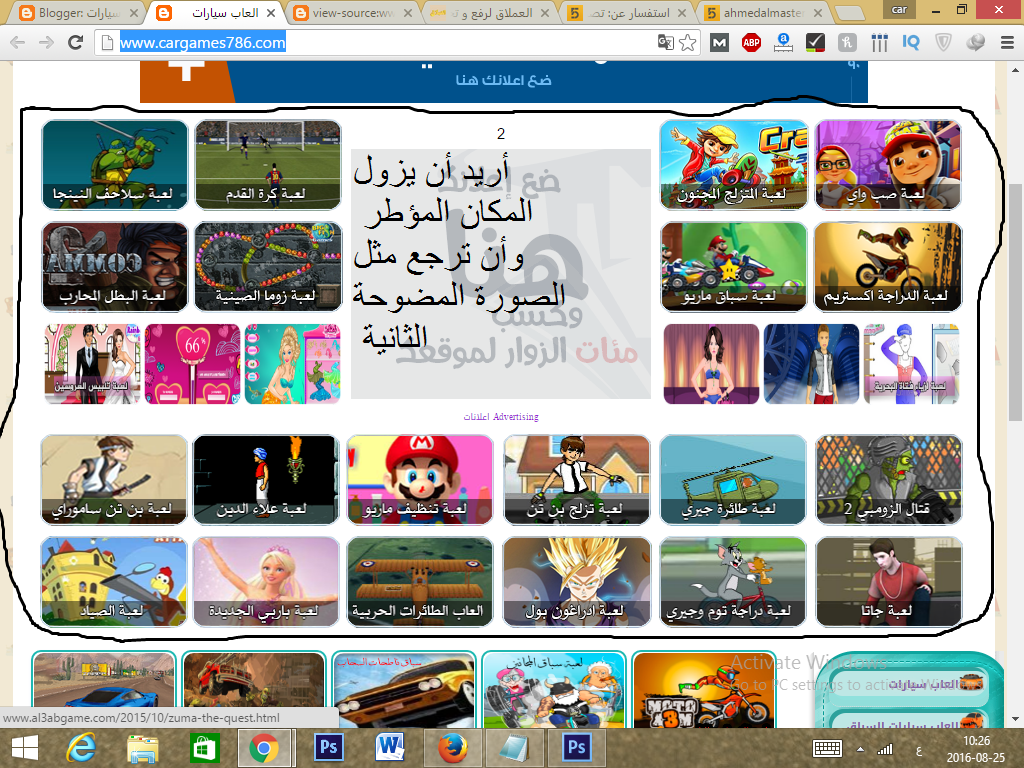Image resolution: width=1024 pixels, height=768 pixels.
Task: Open the لعبة ادراغون بول game
Action: coord(577,582)
